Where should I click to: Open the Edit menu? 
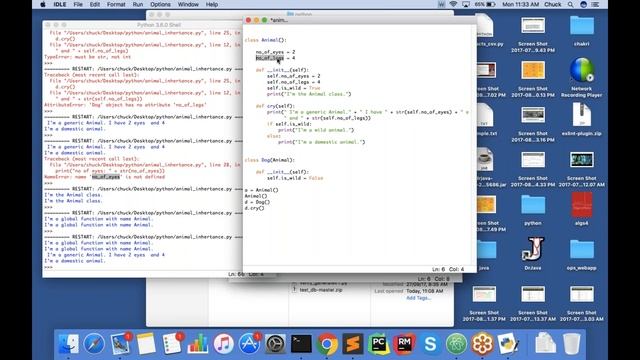click(x=95, y=4)
